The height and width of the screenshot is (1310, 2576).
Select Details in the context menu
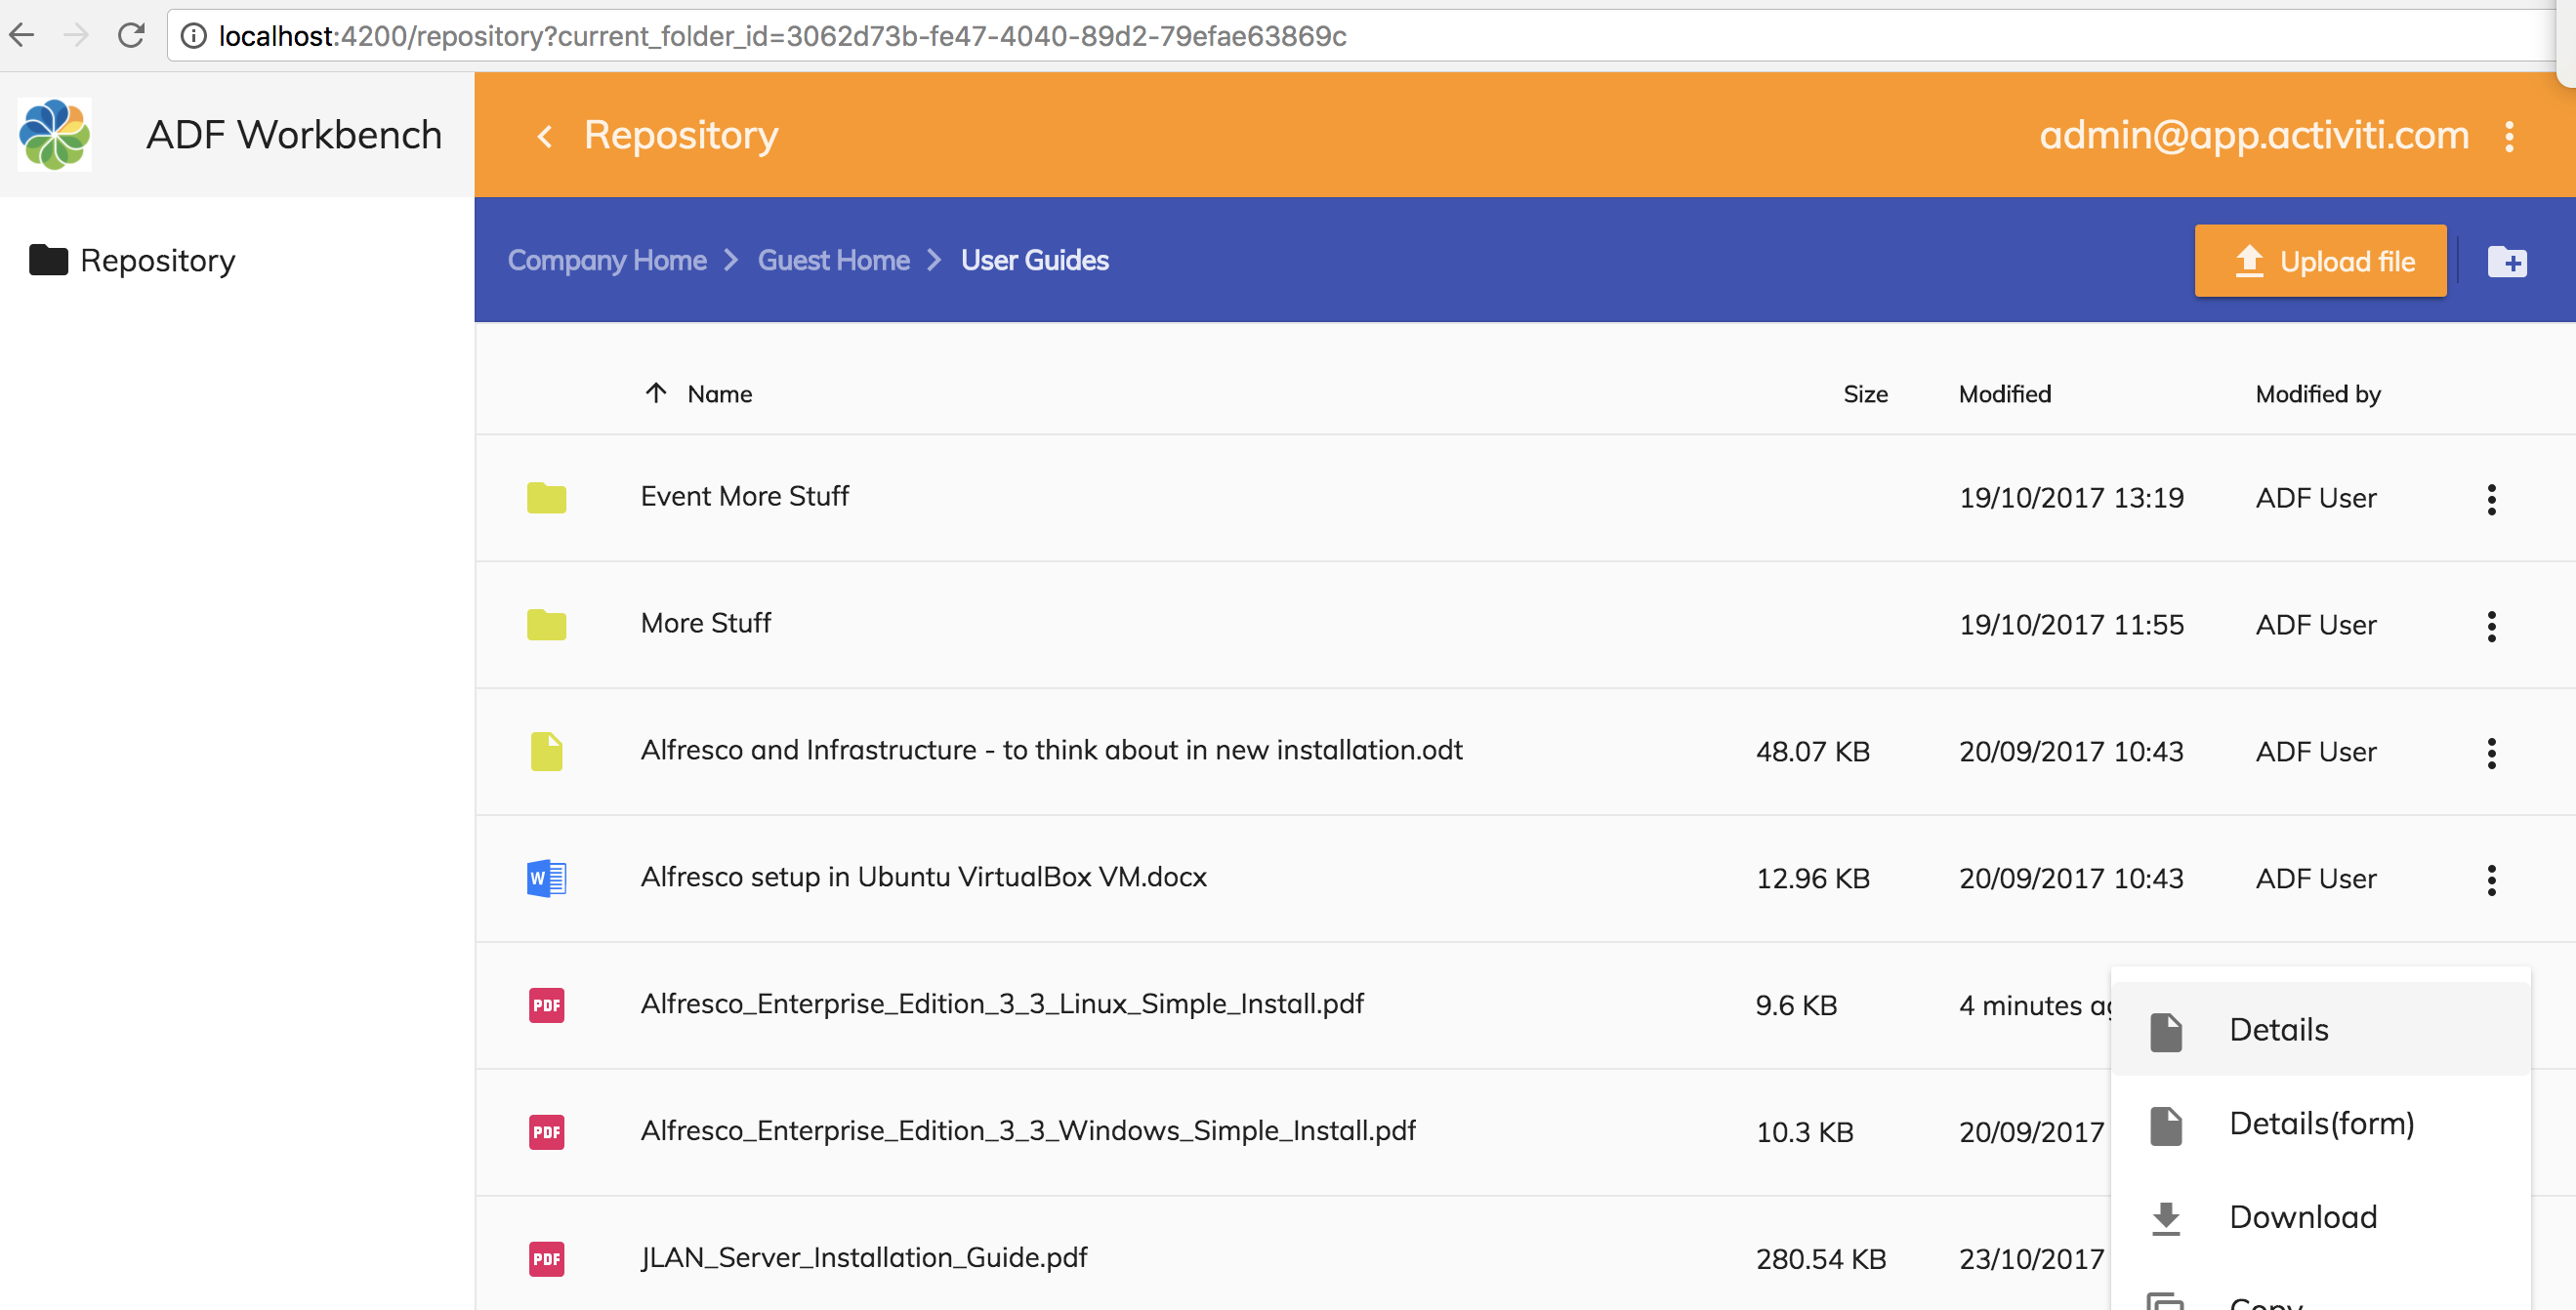coord(2278,1030)
